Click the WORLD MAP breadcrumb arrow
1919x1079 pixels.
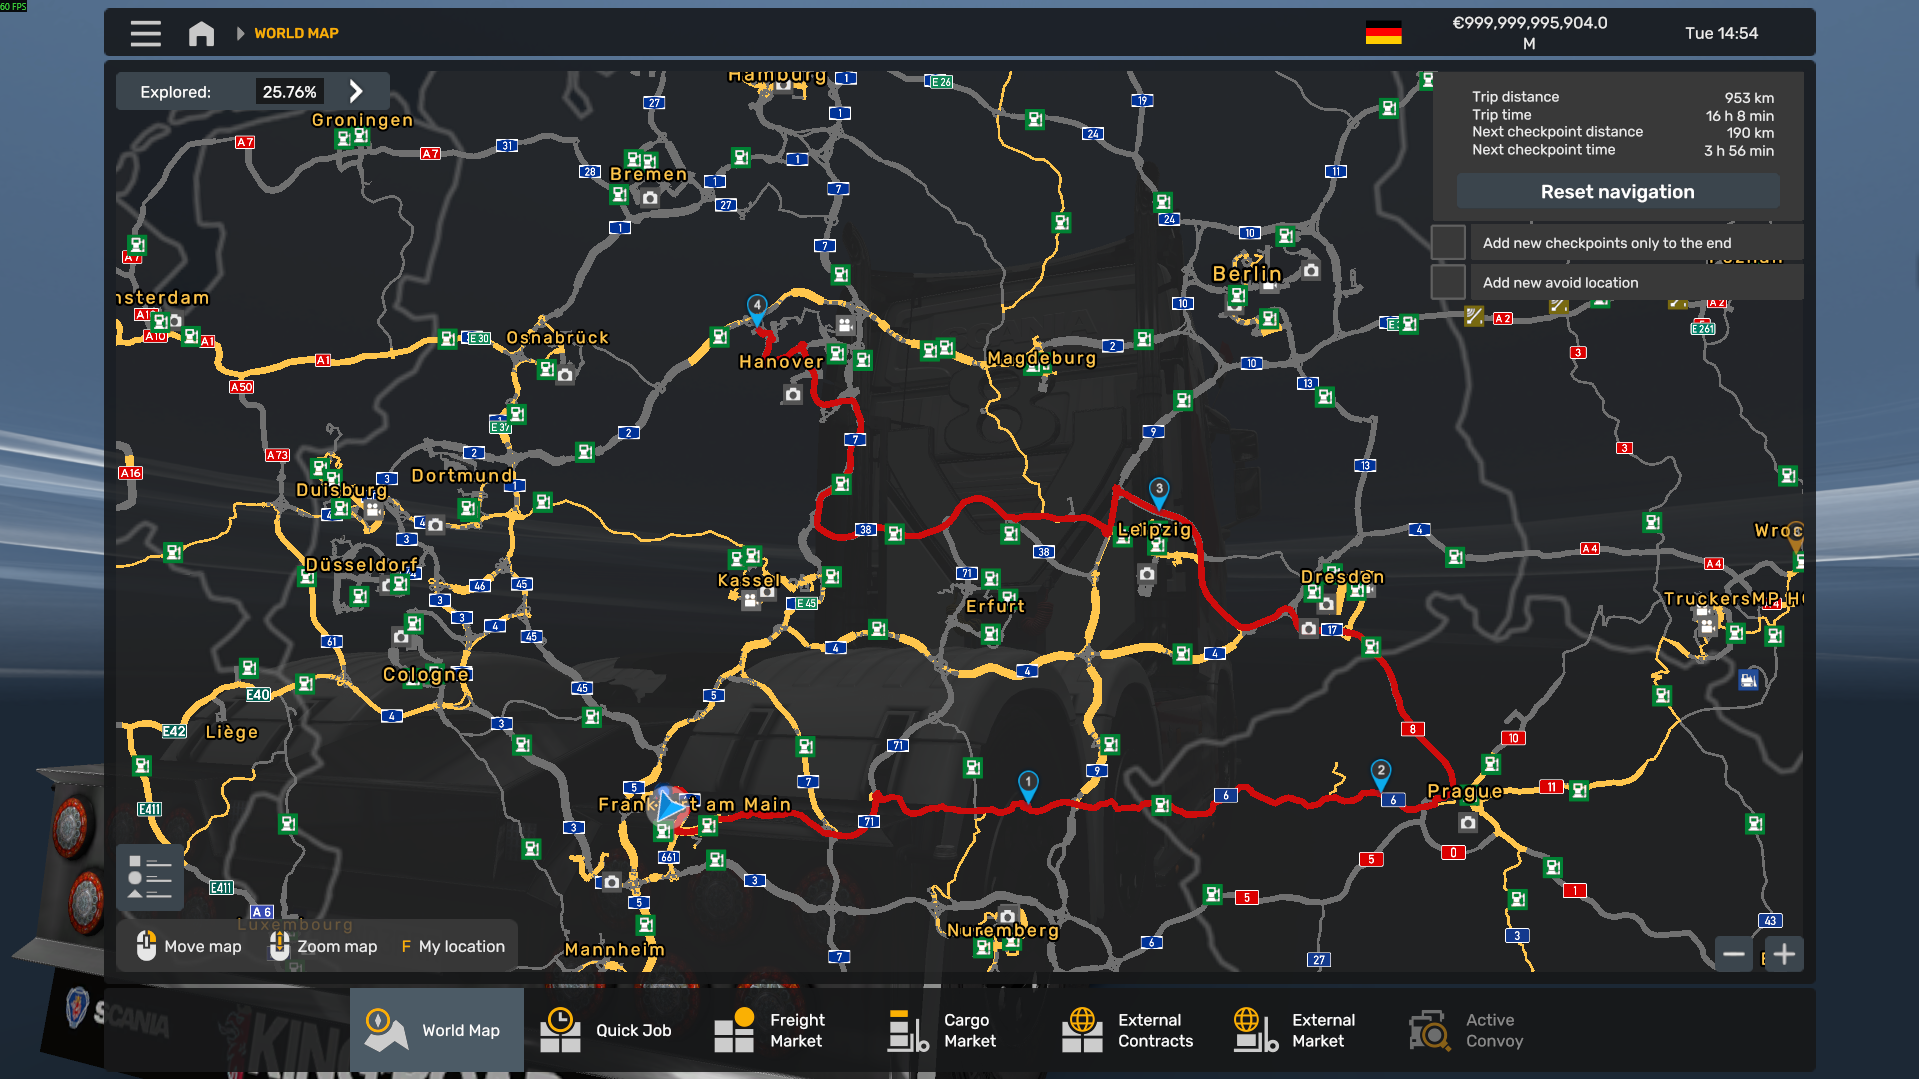240,34
